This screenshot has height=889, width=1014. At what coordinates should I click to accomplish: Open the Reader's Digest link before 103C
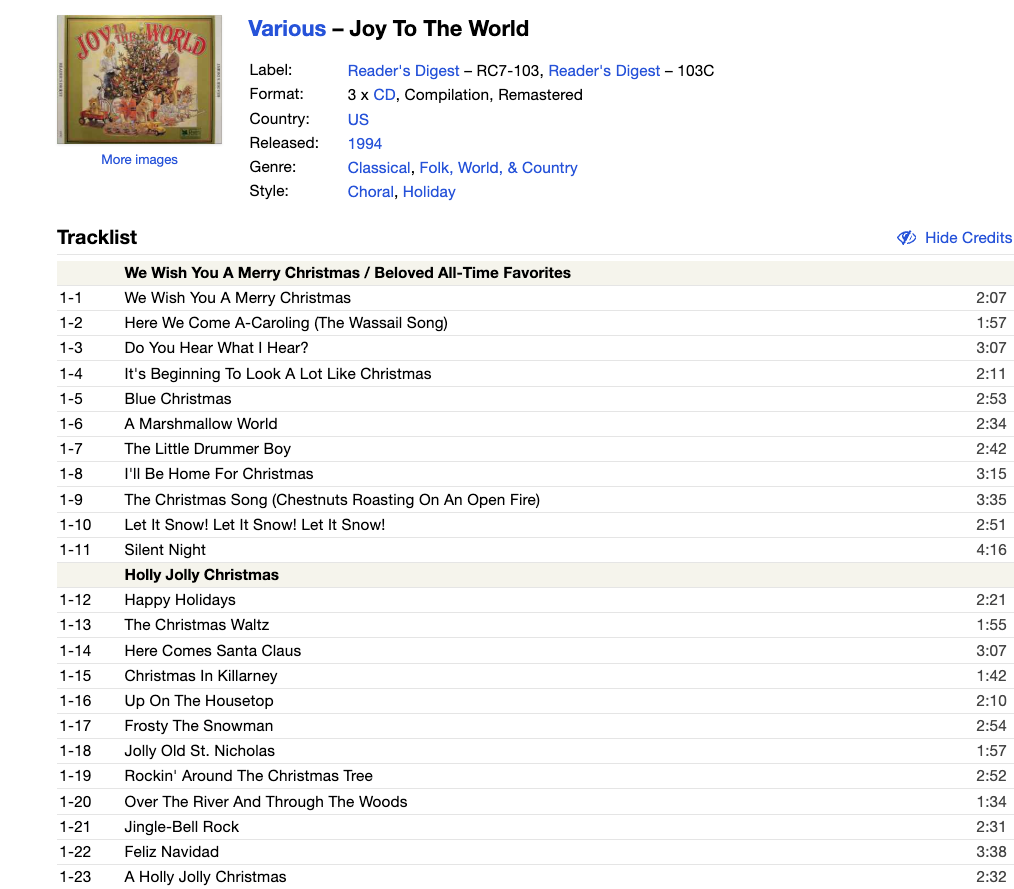pyautogui.click(x=604, y=70)
